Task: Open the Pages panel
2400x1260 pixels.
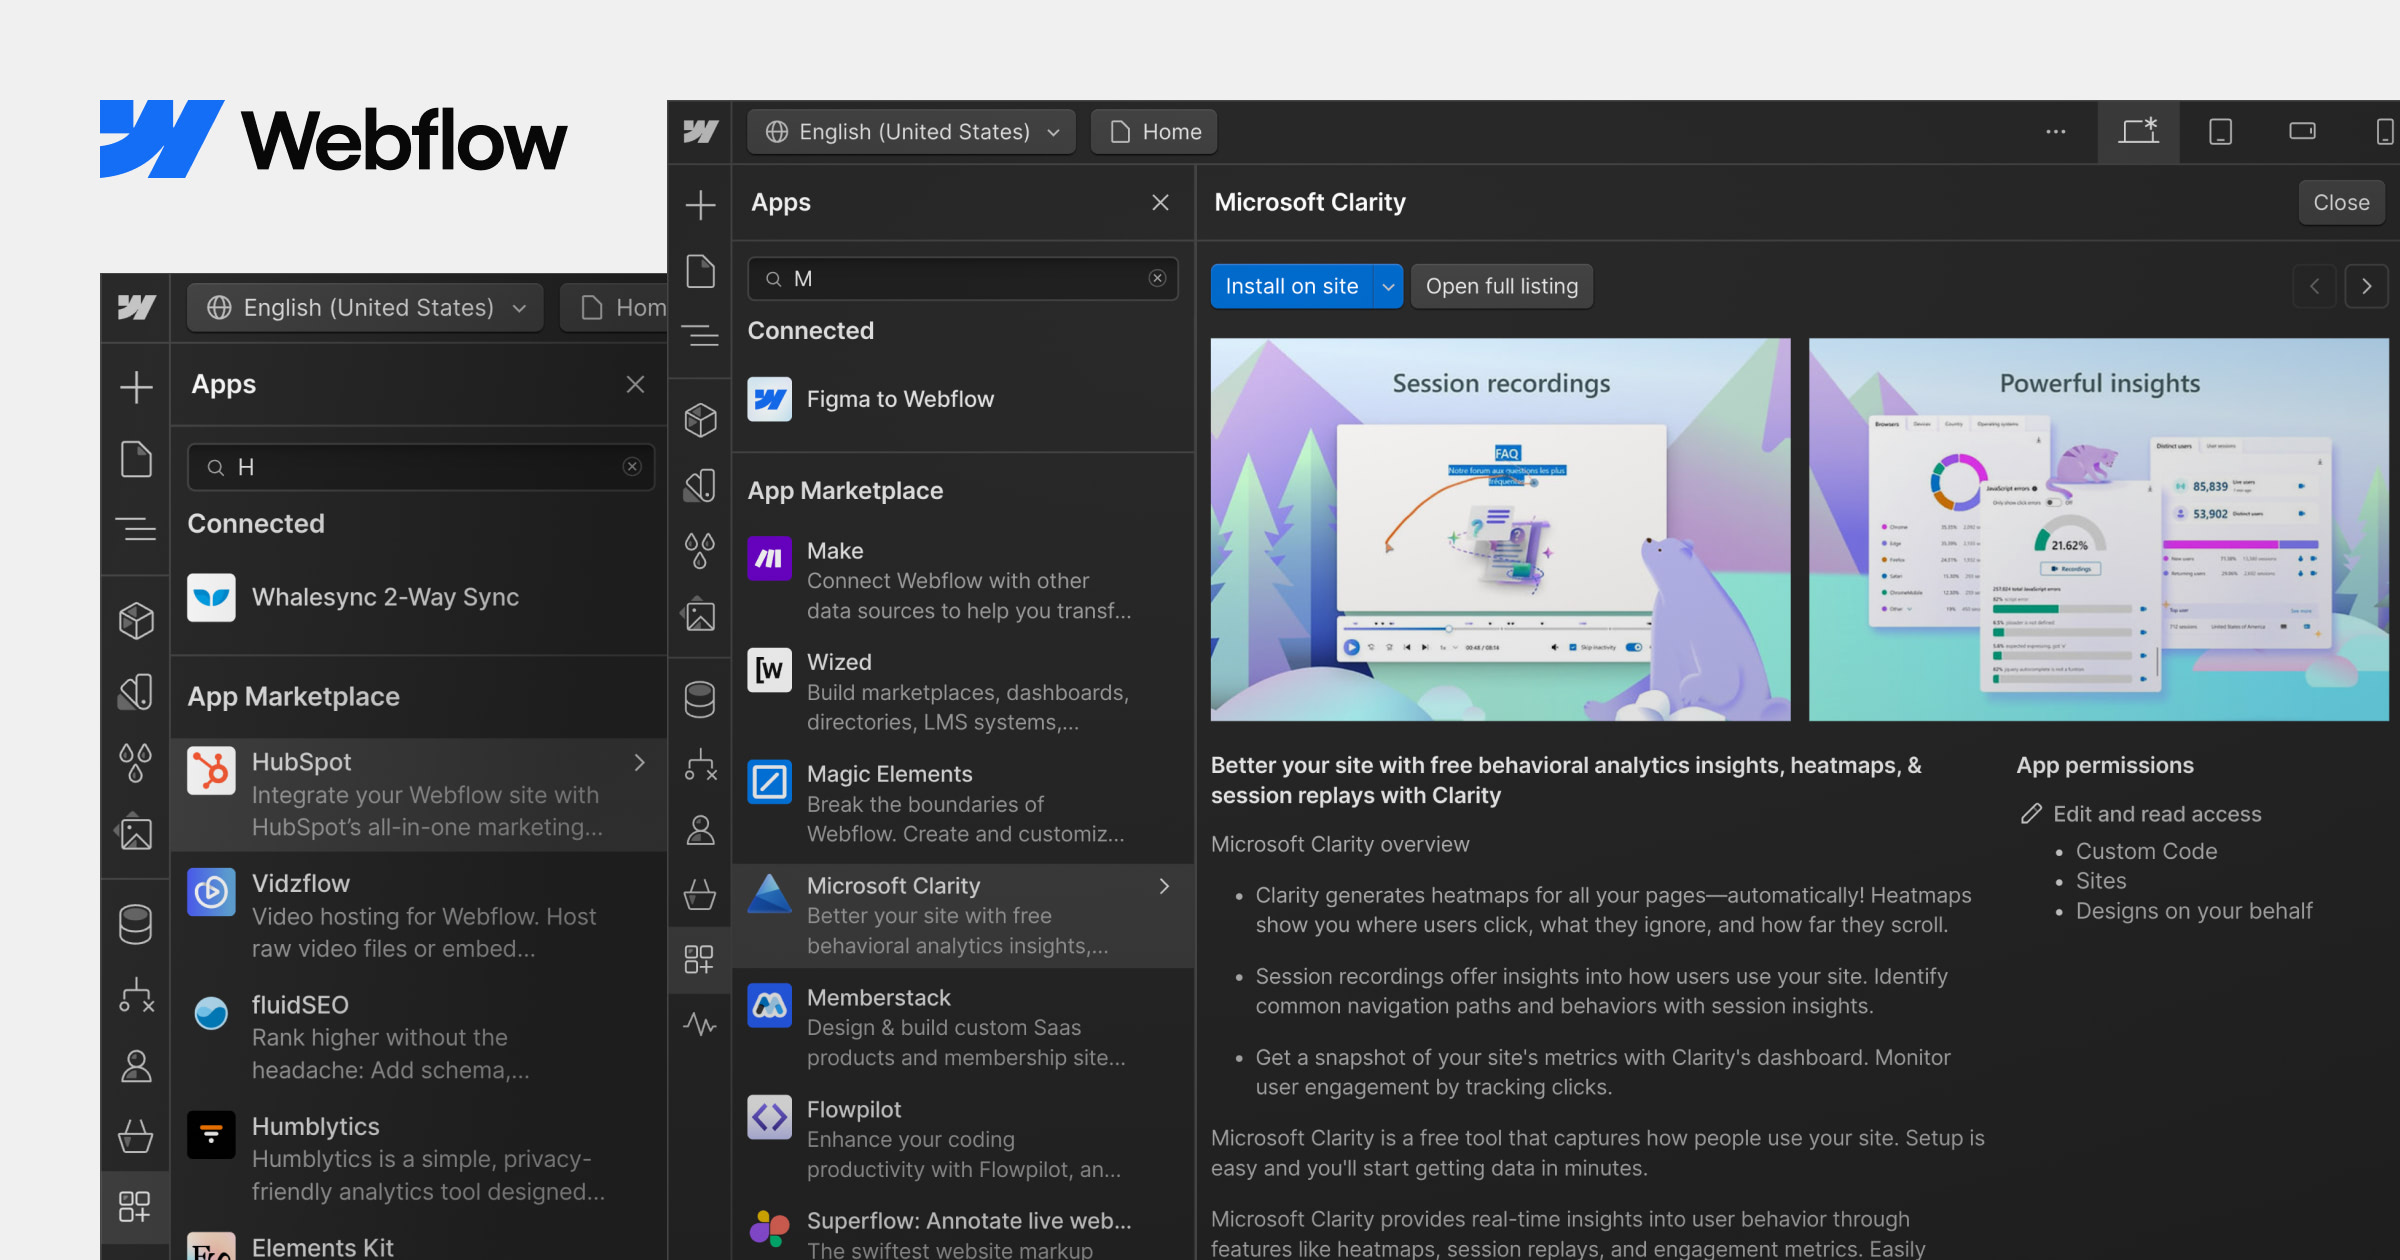Action: (700, 271)
